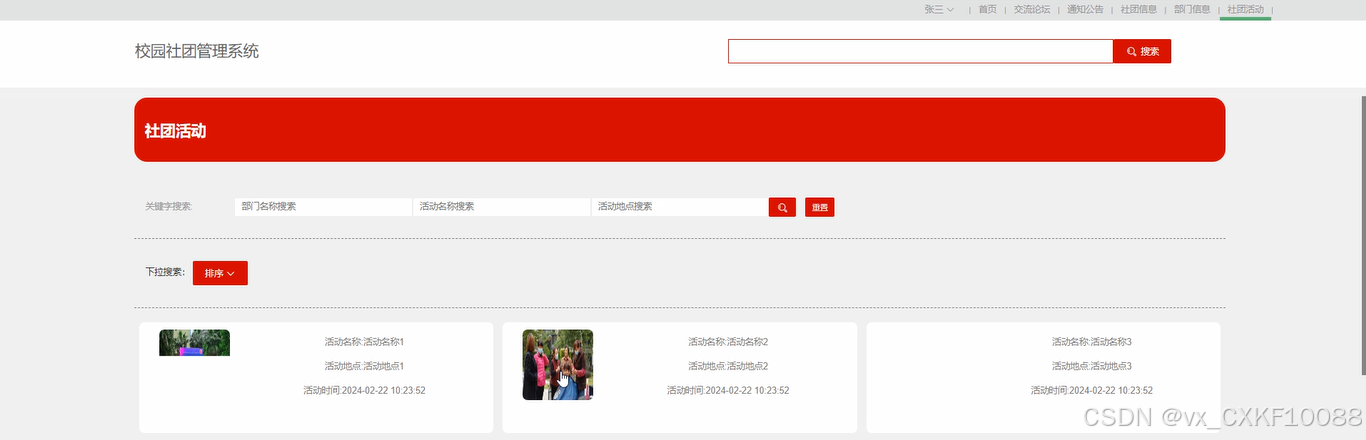Open 通知公告 in the top navigation

point(1085,9)
